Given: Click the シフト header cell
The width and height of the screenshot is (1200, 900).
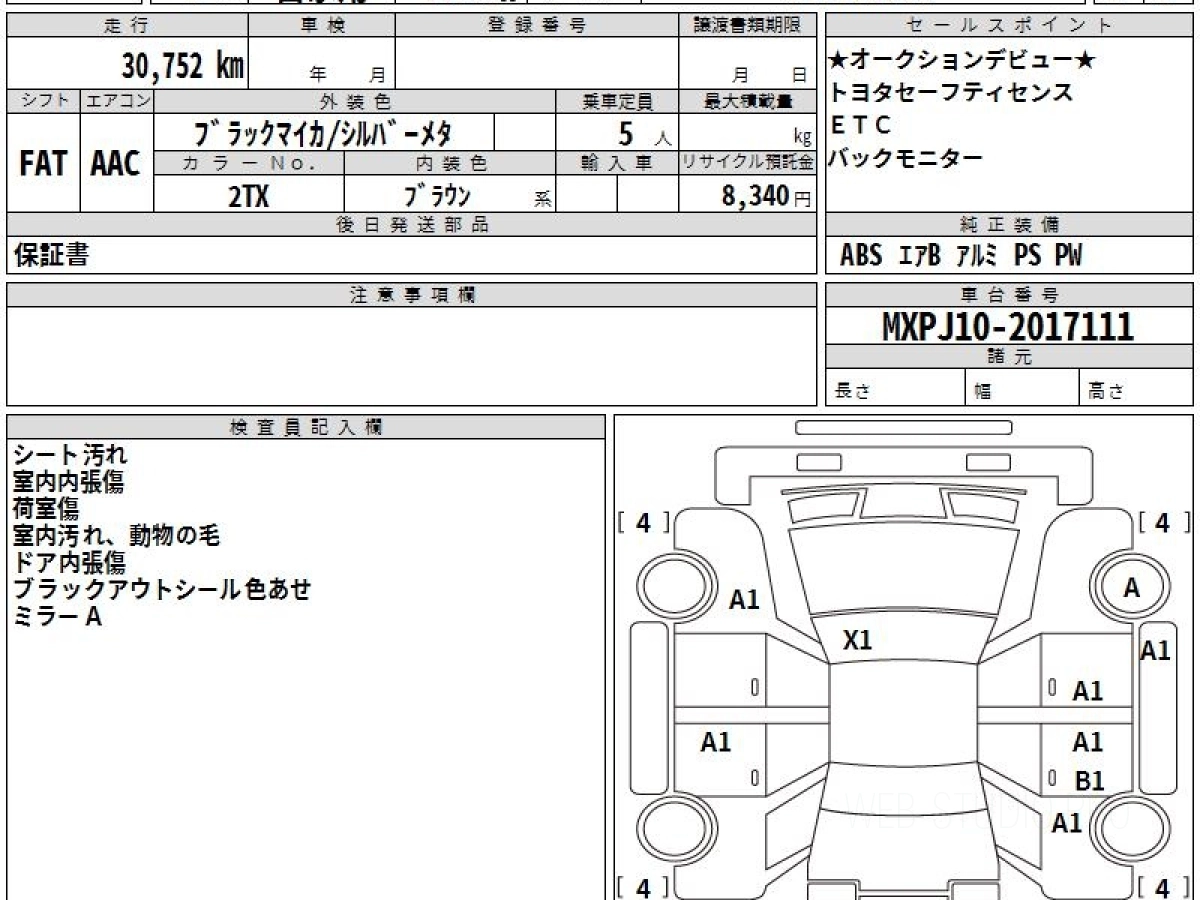Looking at the screenshot, I should pyautogui.click(x=43, y=101).
